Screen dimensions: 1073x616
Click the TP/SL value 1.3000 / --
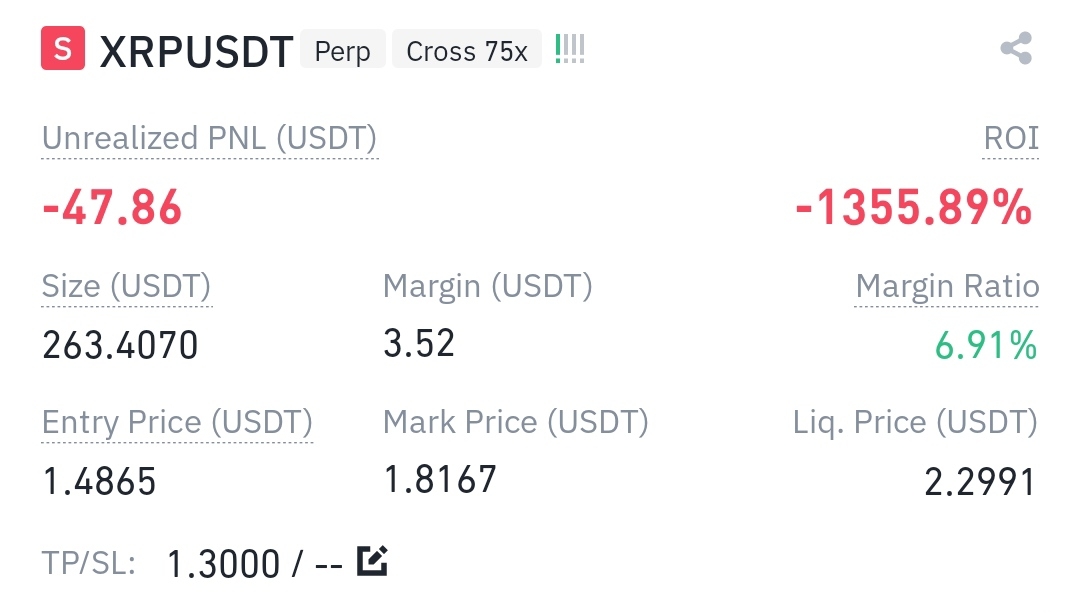tap(255, 564)
